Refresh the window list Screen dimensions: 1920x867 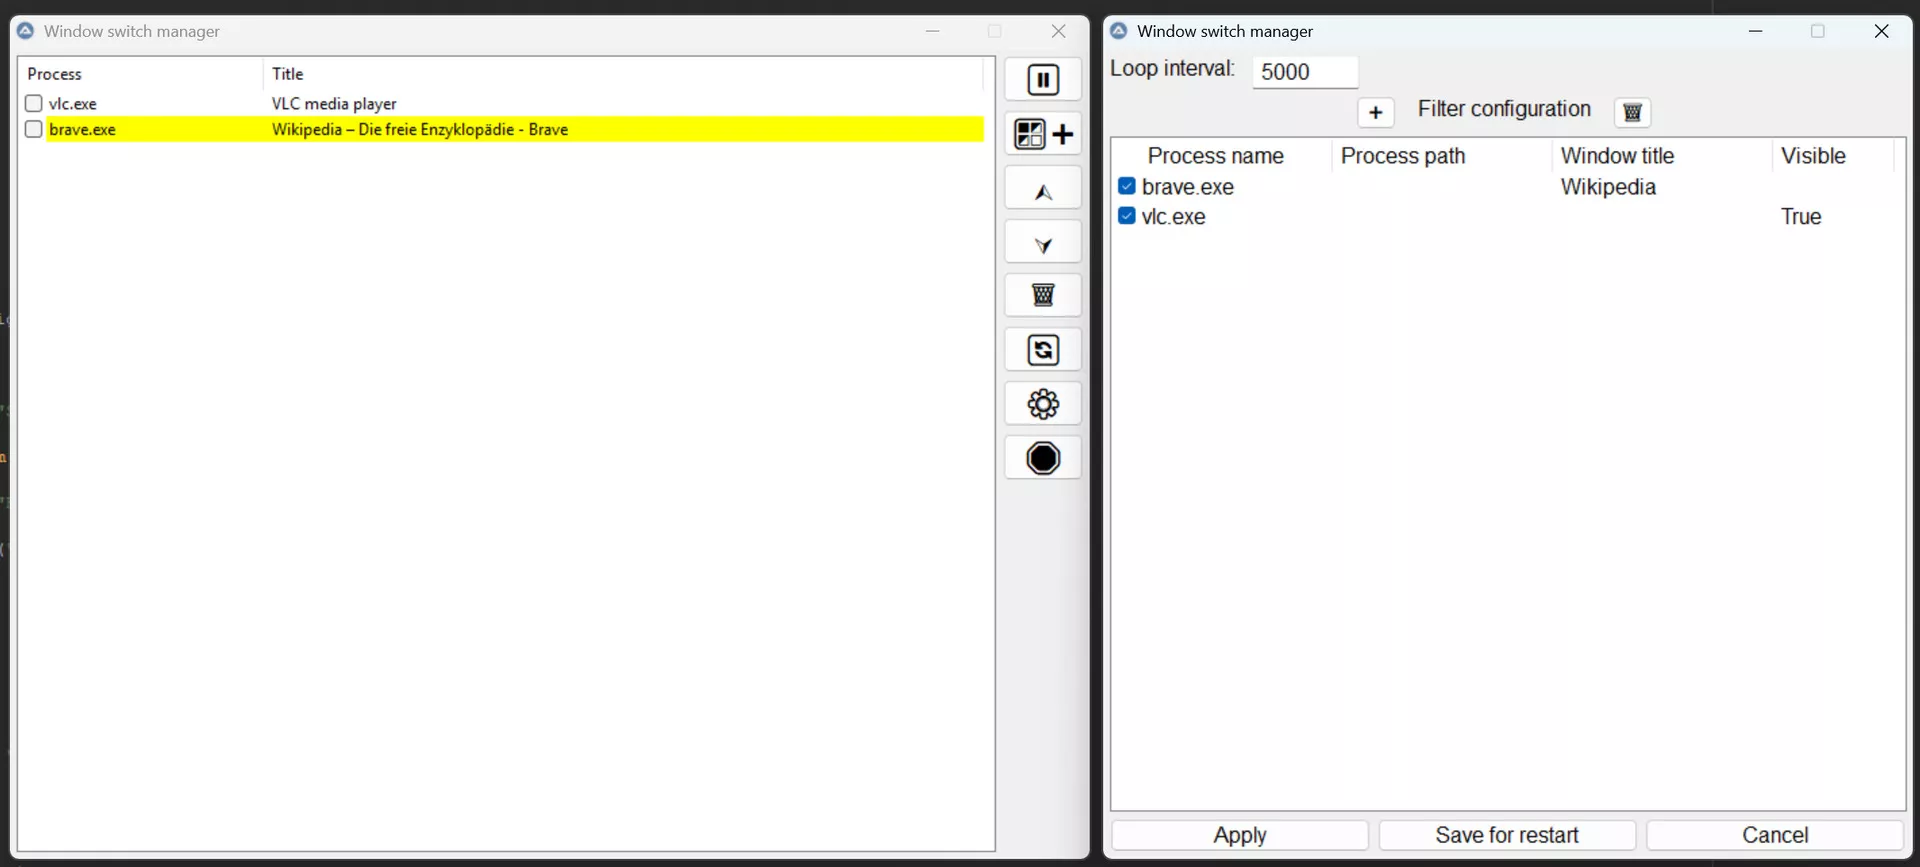(x=1043, y=350)
